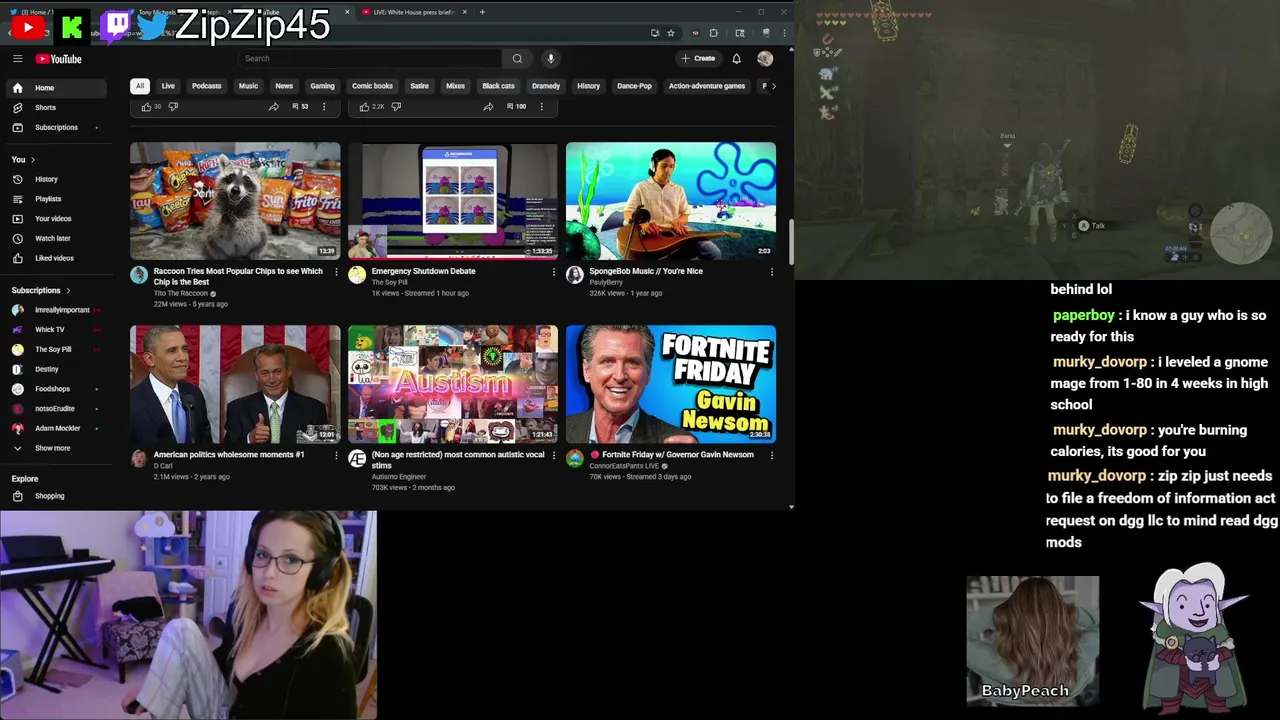Select the Comic books filter chip

[x=372, y=86]
